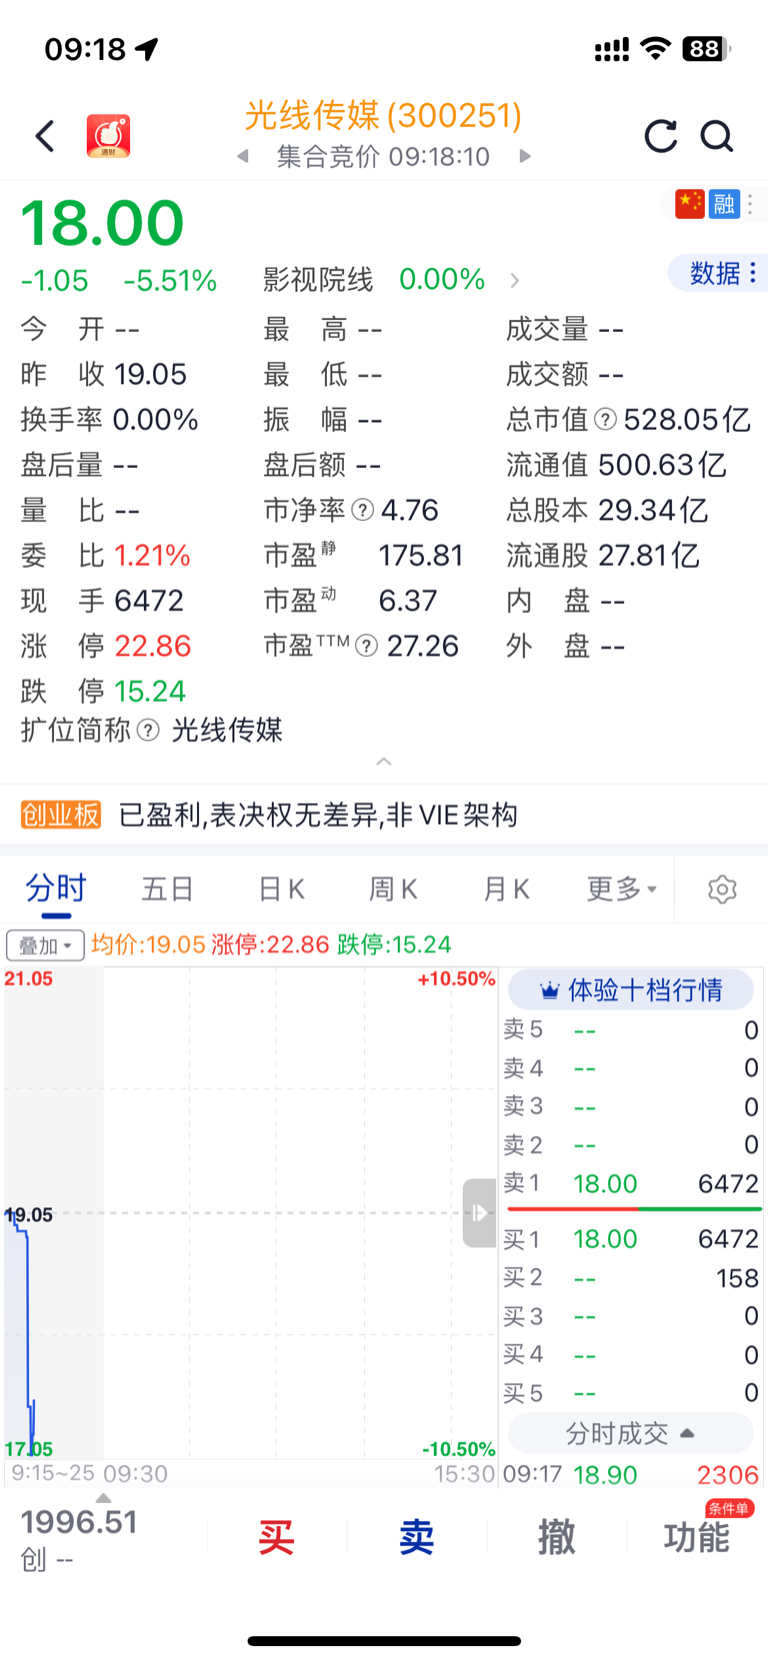Switch to the 日K chart tab
This screenshot has width=768, height=1663.
tap(281, 888)
